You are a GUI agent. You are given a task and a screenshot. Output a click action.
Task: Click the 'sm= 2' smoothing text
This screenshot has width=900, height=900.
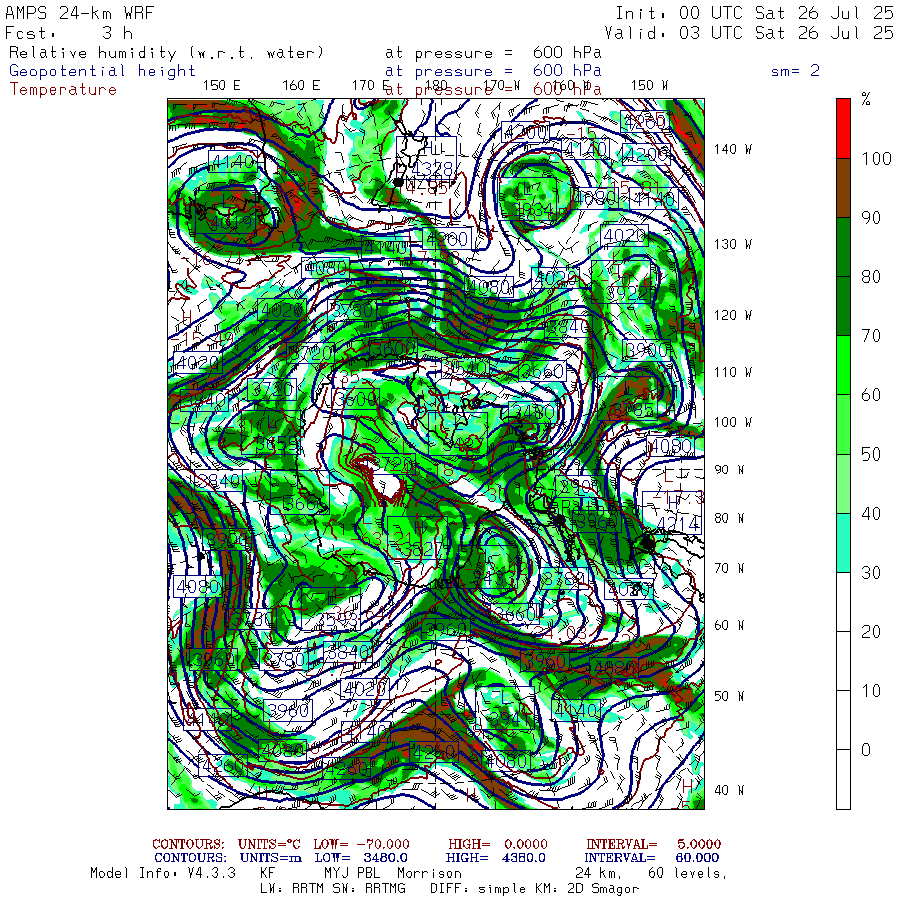point(796,71)
